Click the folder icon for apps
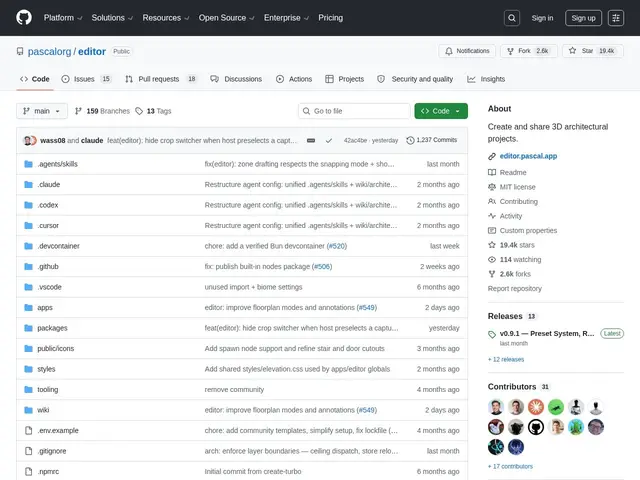Image resolution: width=640 pixels, height=480 pixels. pos(28,307)
